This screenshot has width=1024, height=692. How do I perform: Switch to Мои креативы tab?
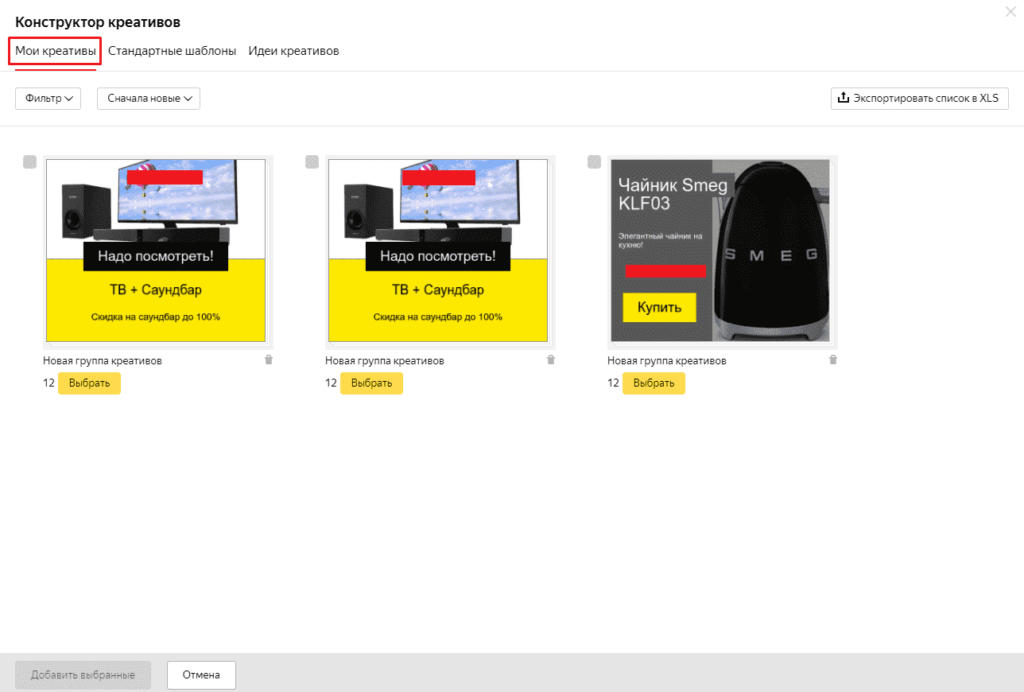[56, 51]
